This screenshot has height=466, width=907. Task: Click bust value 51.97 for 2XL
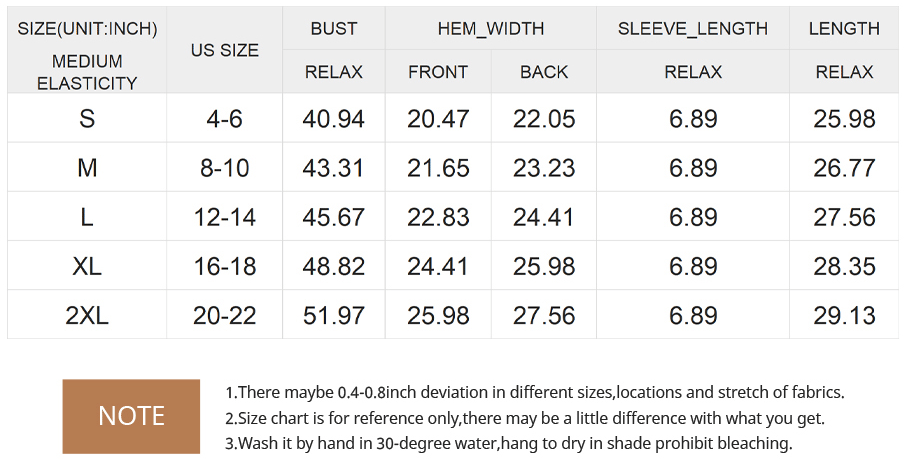tap(334, 316)
